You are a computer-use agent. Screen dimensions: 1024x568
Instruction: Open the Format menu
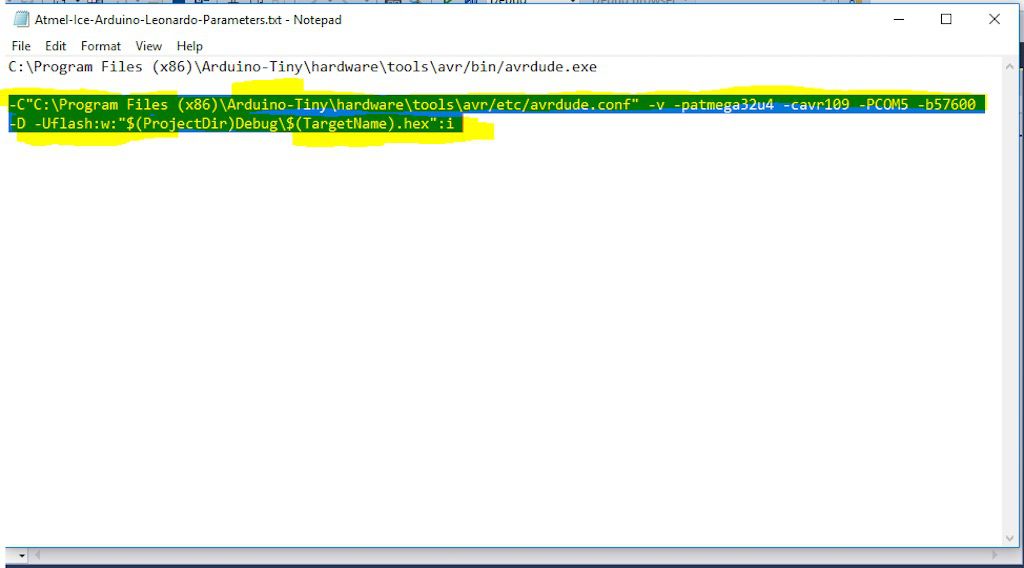pyautogui.click(x=101, y=46)
